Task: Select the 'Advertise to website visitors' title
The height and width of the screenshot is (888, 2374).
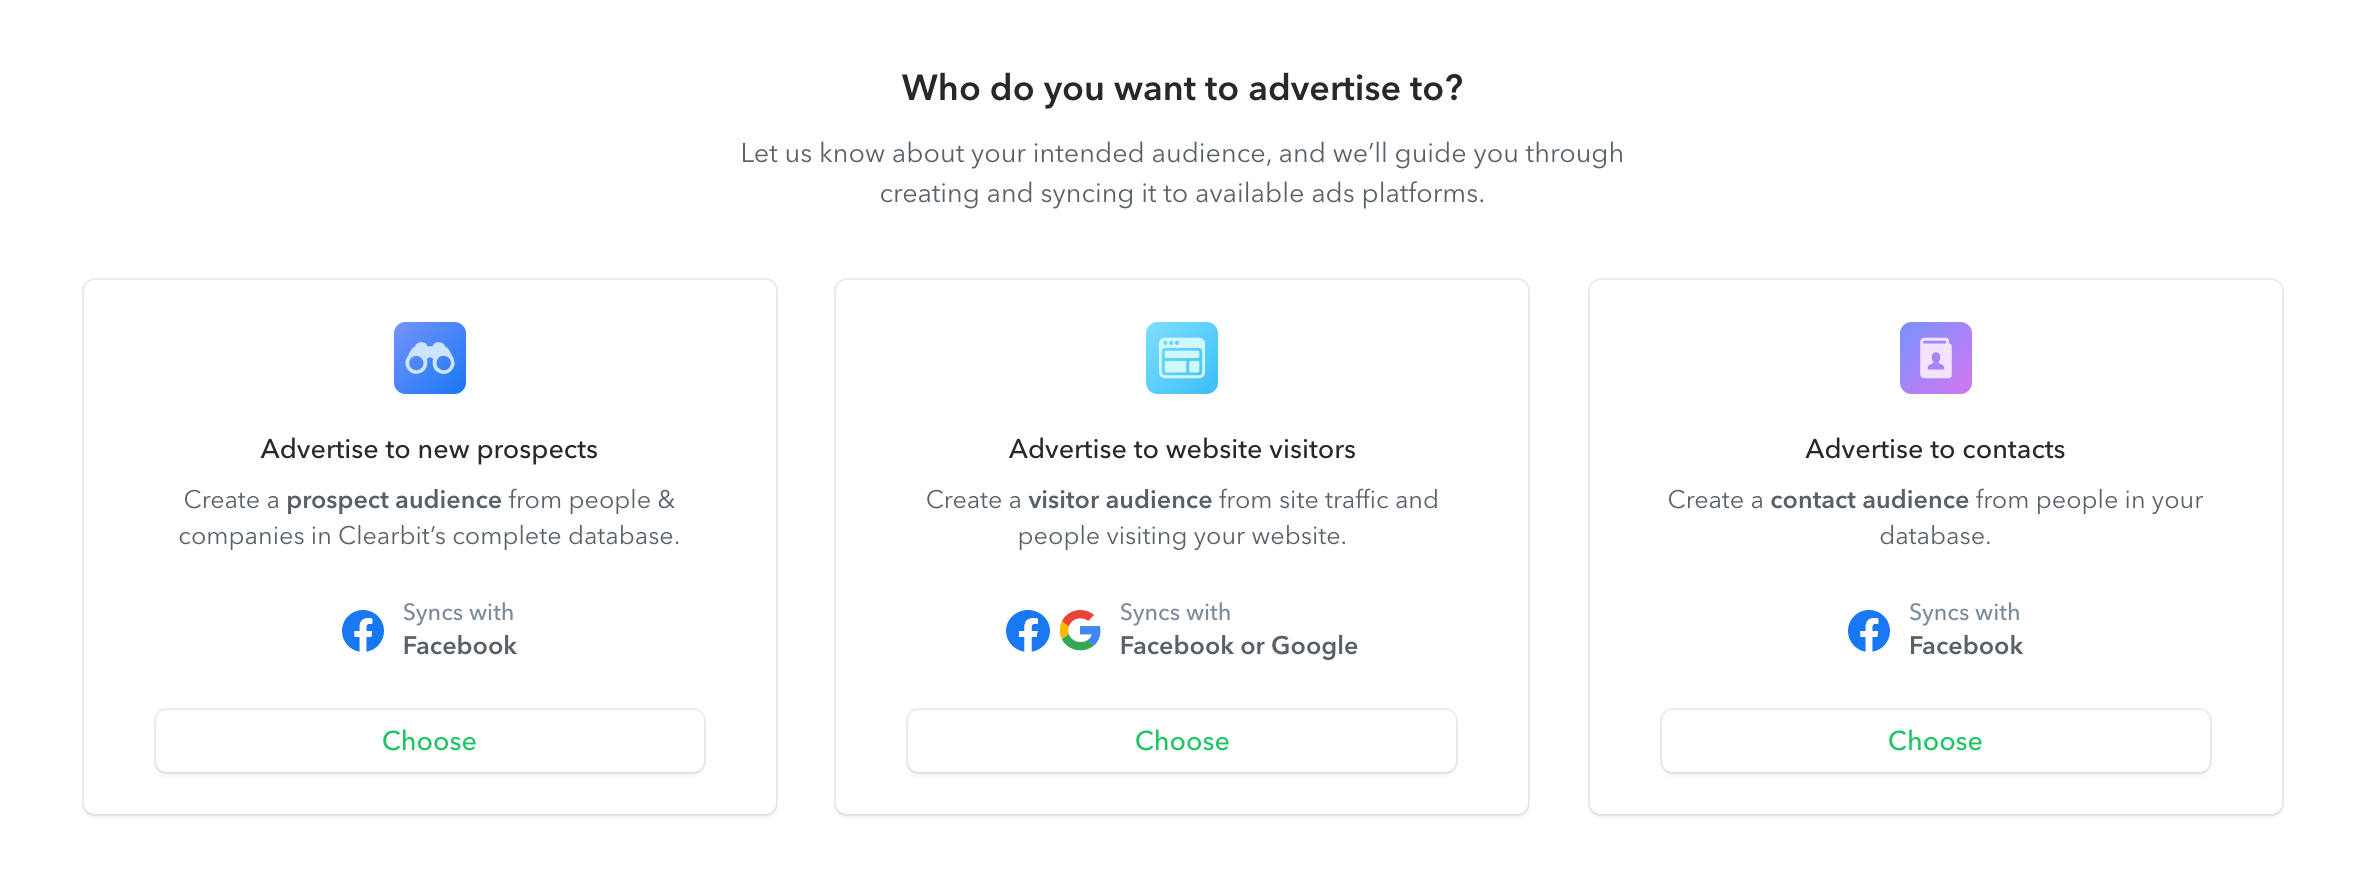Action: point(1182,450)
